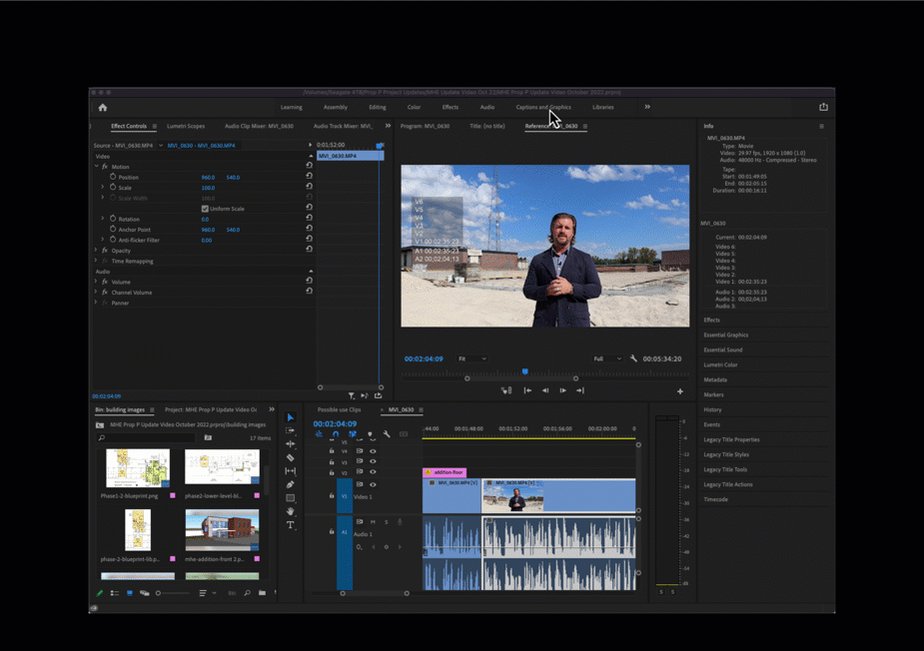
Task: Open Program monitor settings wrench
Action: pyautogui.click(x=633, y=358)
